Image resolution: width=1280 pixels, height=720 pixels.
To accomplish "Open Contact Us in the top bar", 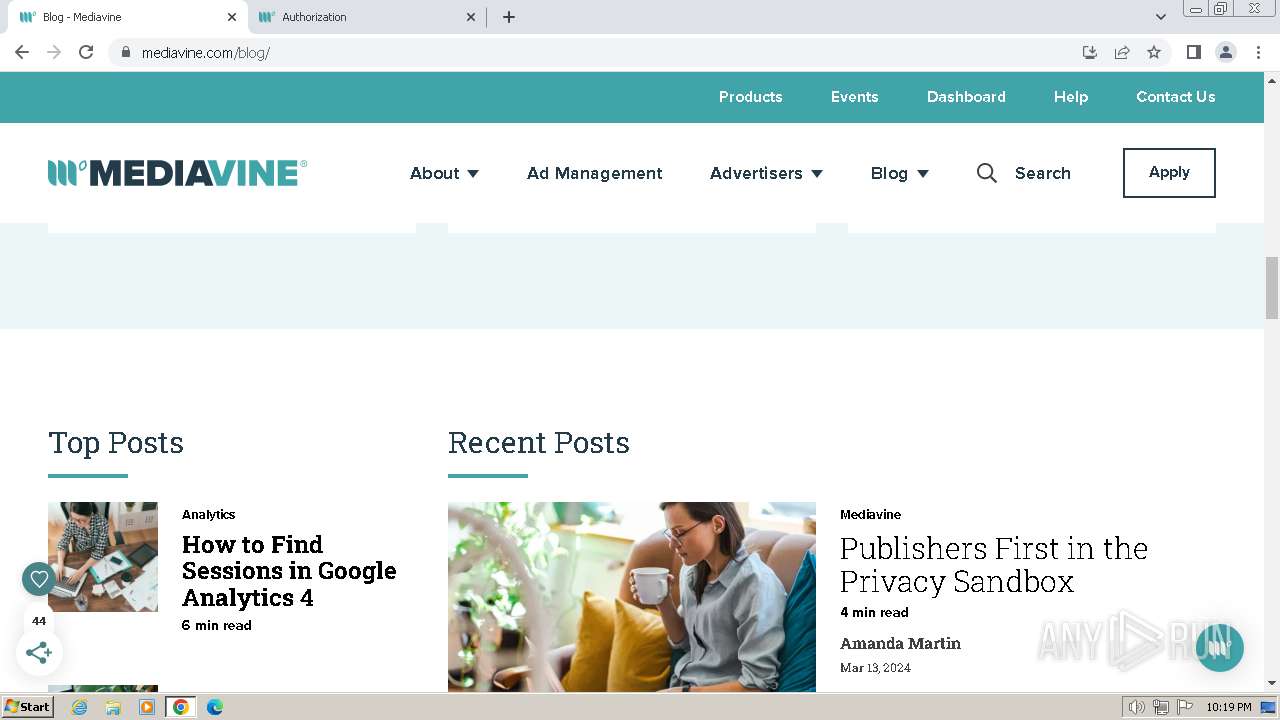I will 1175,97.
